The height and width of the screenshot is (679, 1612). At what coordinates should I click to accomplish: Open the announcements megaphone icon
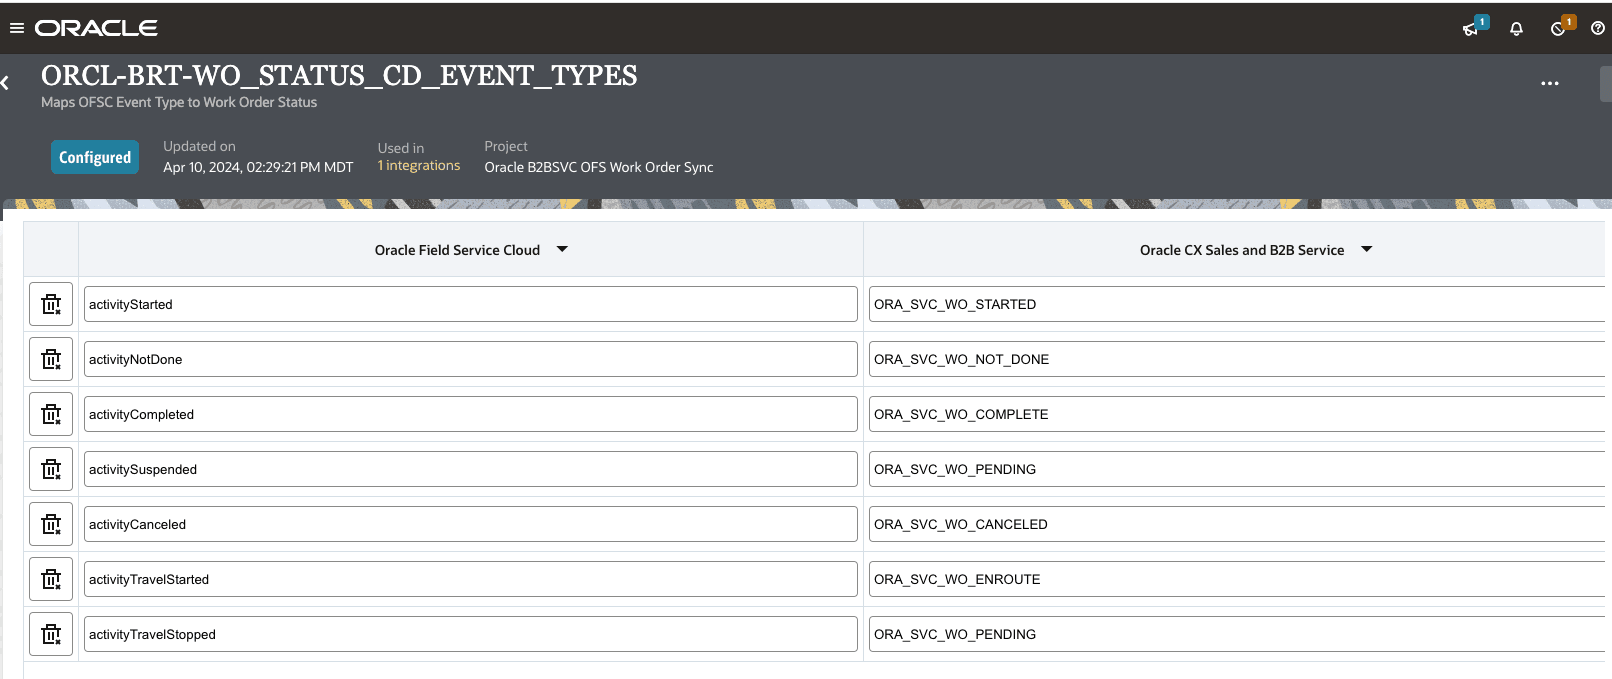tap(1471, 29)
